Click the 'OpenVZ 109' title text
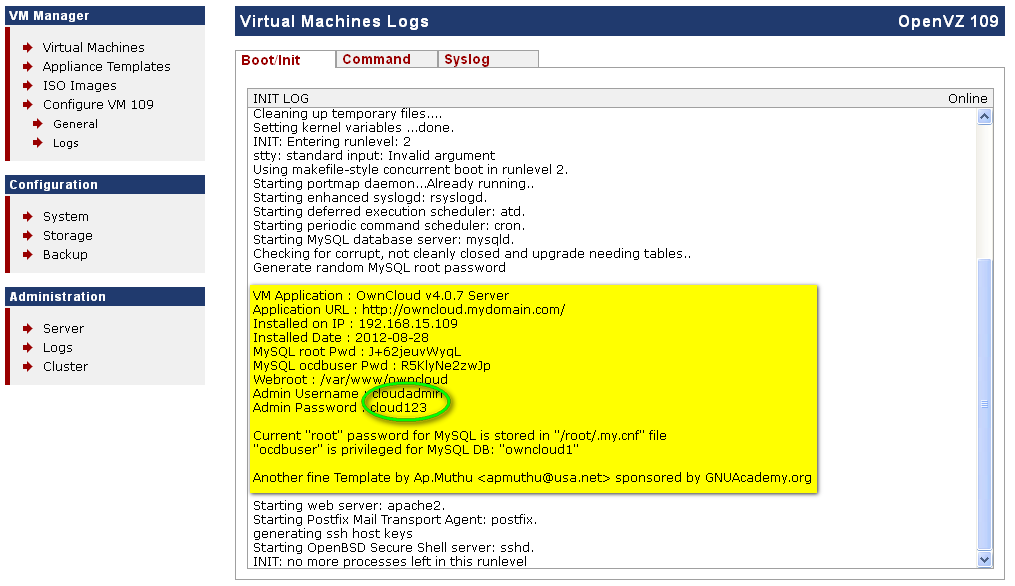Screen dimensions: 1015x586 click(948, 21)
